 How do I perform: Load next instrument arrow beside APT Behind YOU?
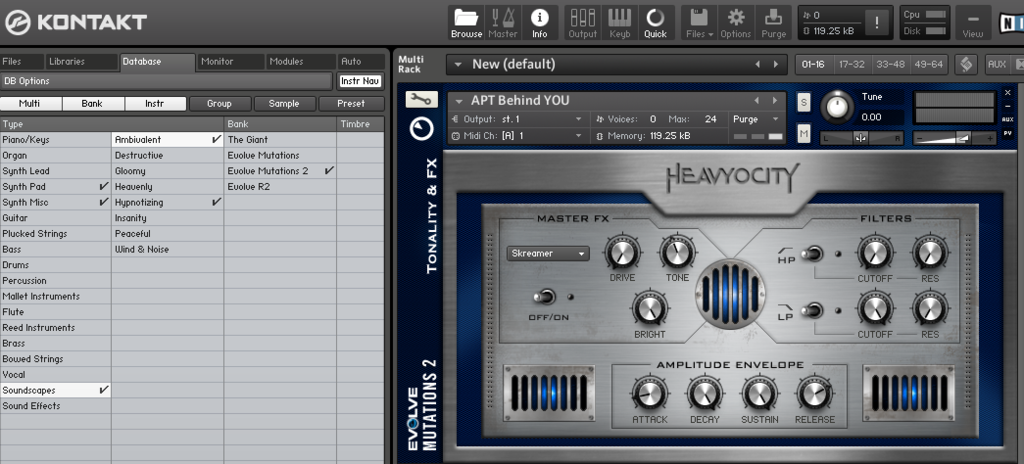click(775, 101)
